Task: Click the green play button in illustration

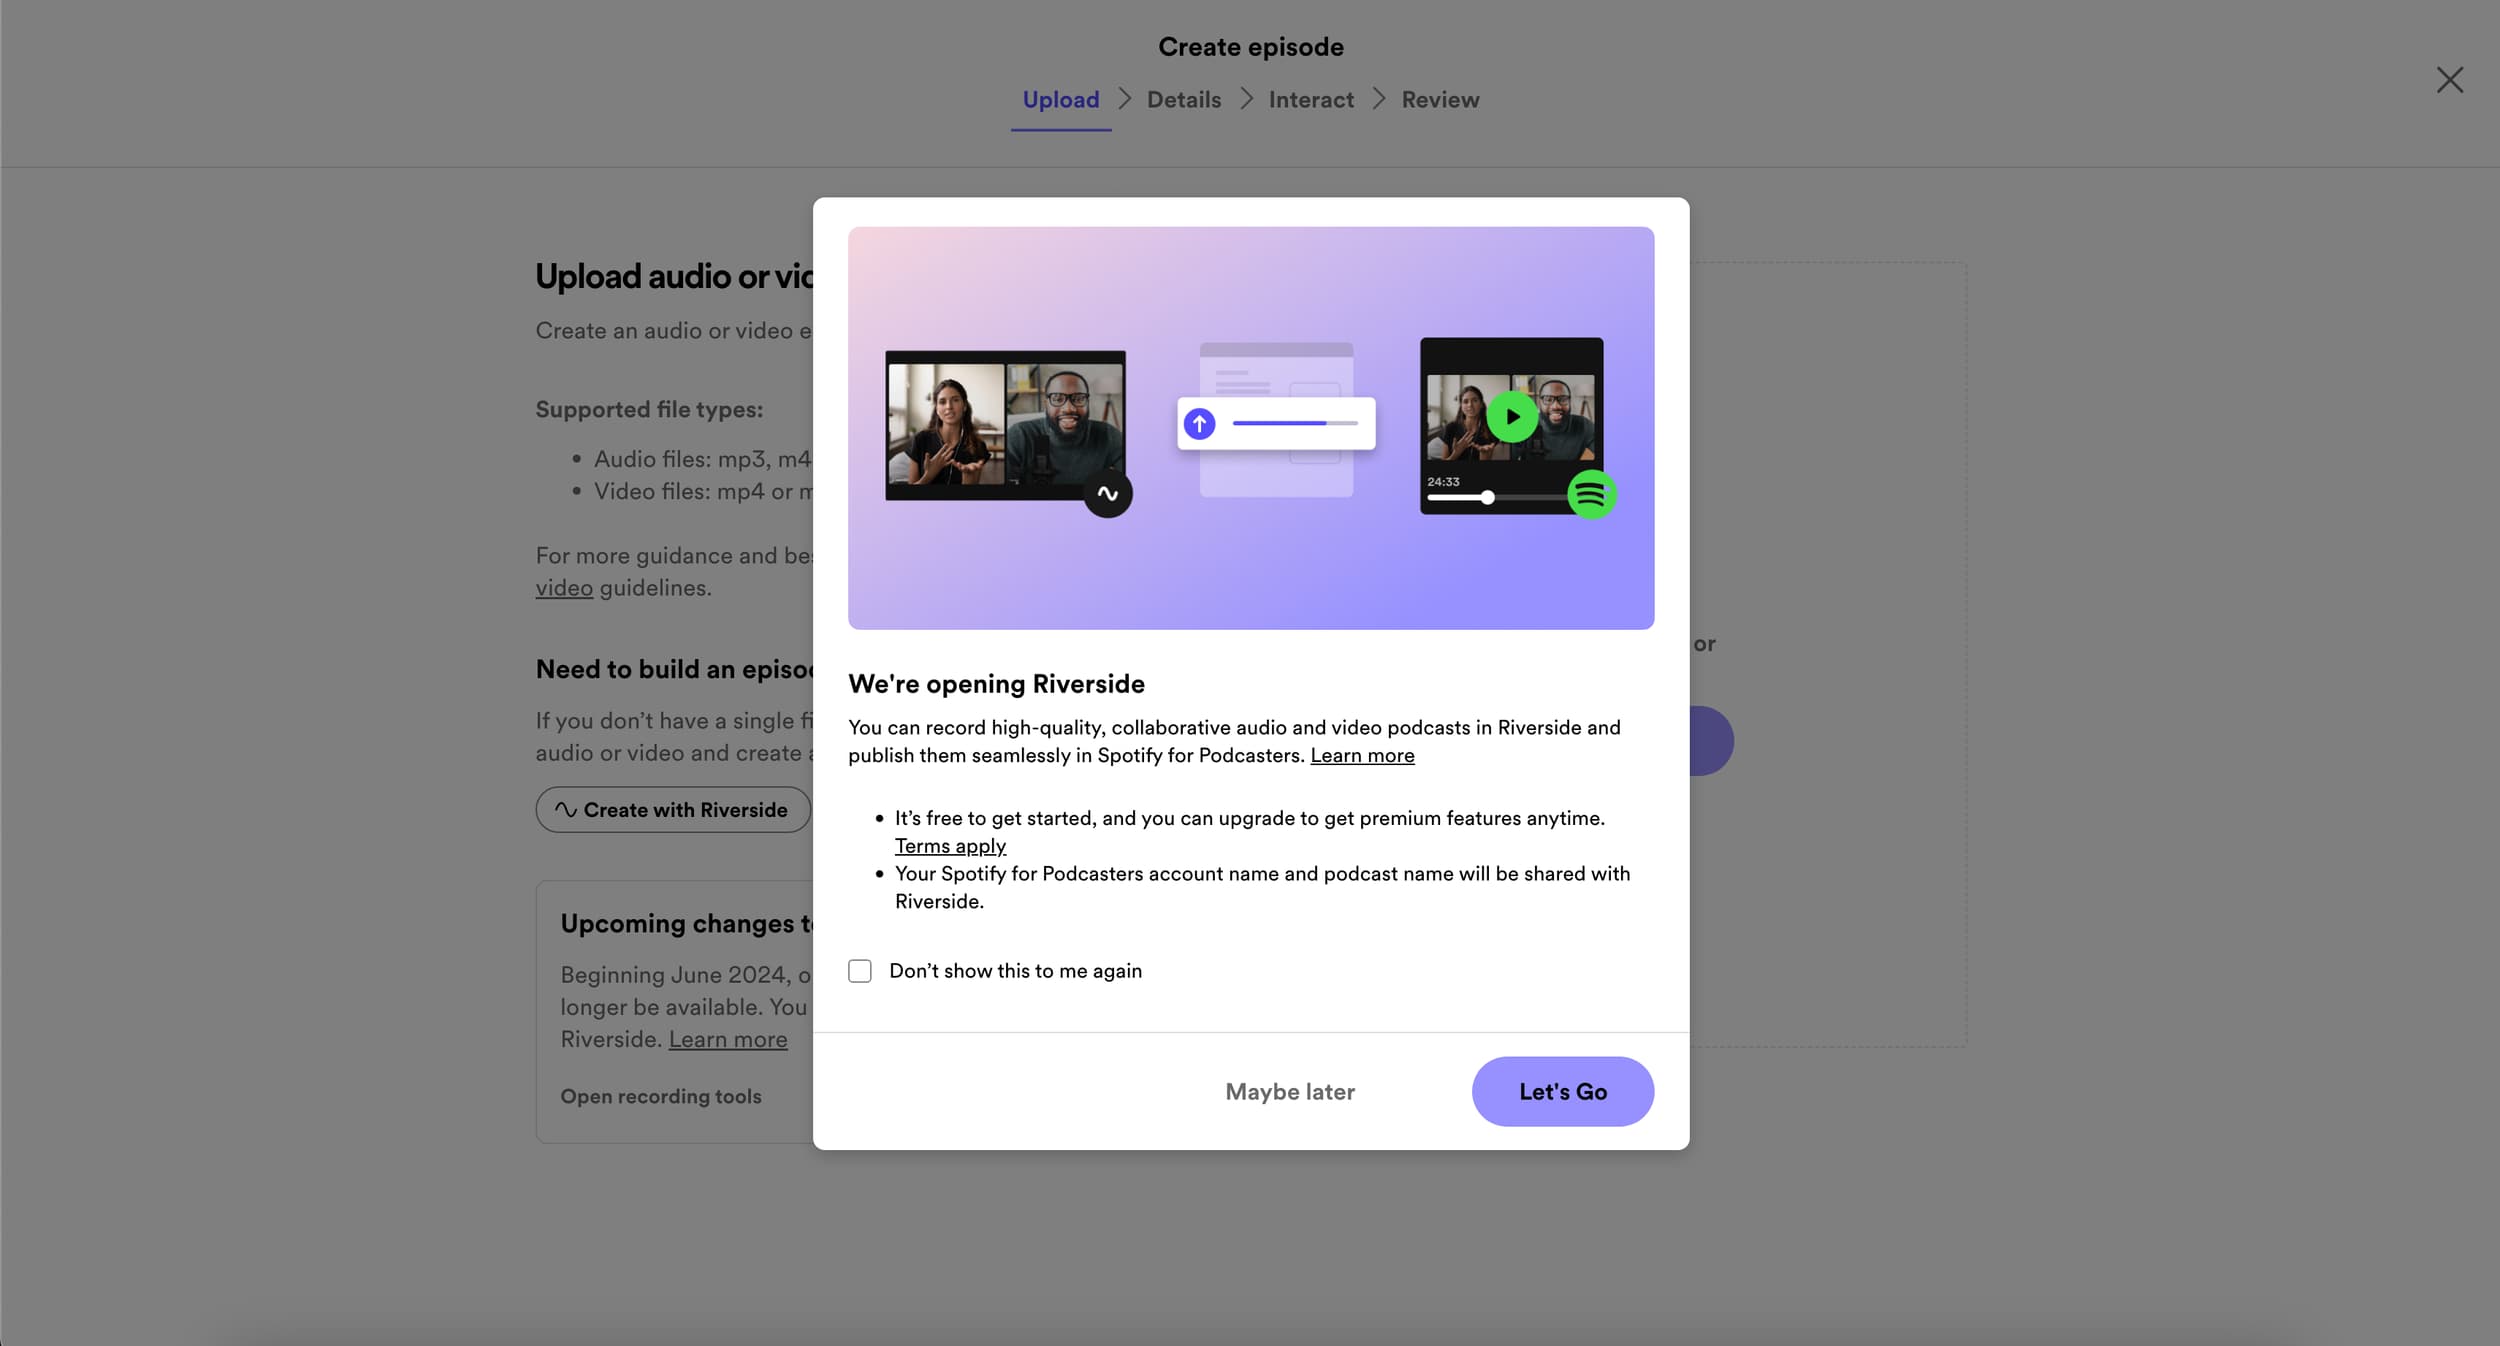Action: (1512, 417)
